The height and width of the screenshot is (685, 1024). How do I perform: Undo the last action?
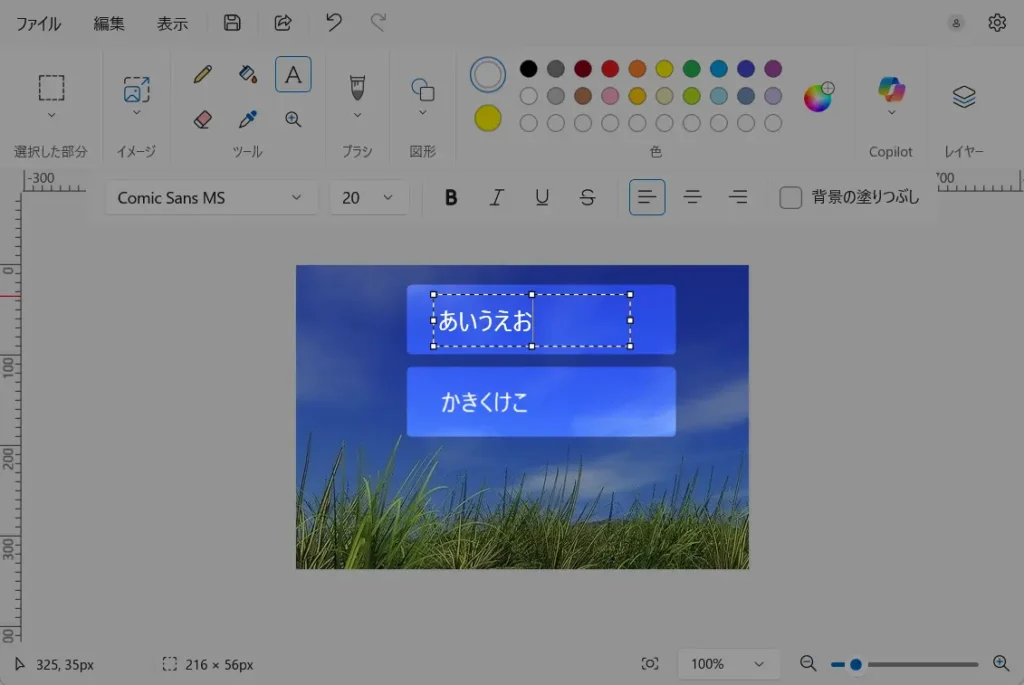pos(334,23)
